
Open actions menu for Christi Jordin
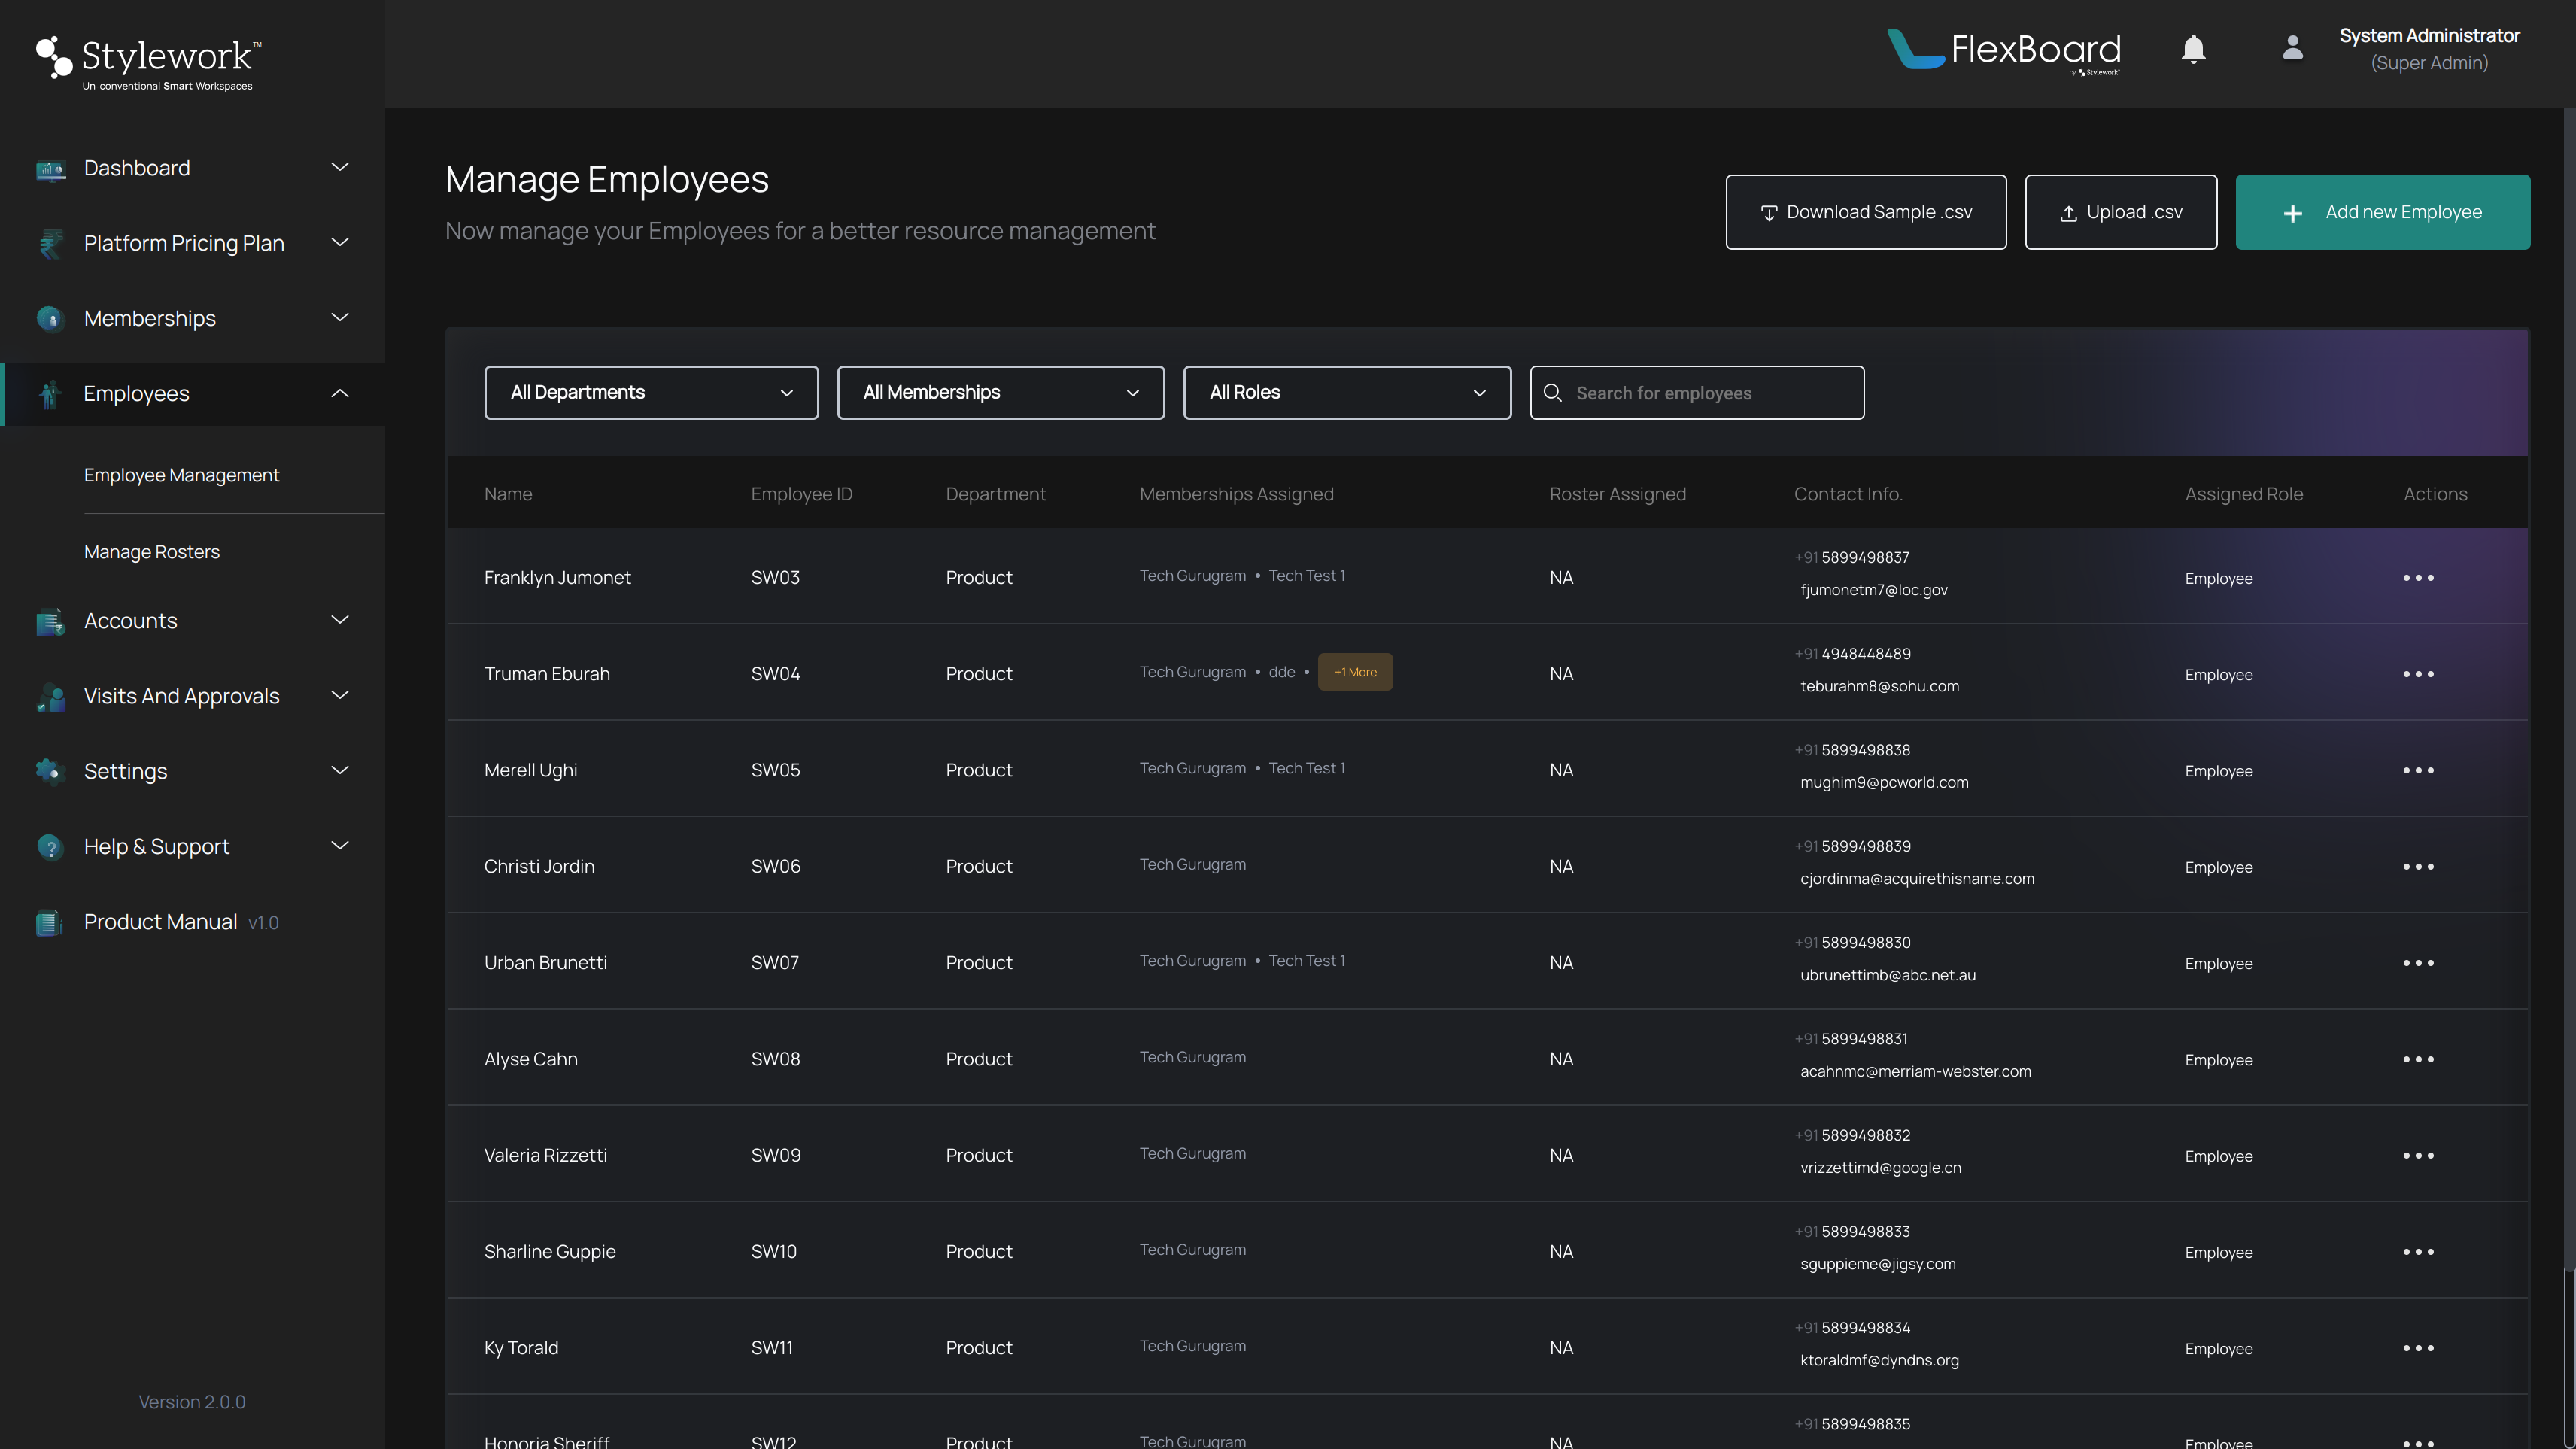coord(2418,867)
